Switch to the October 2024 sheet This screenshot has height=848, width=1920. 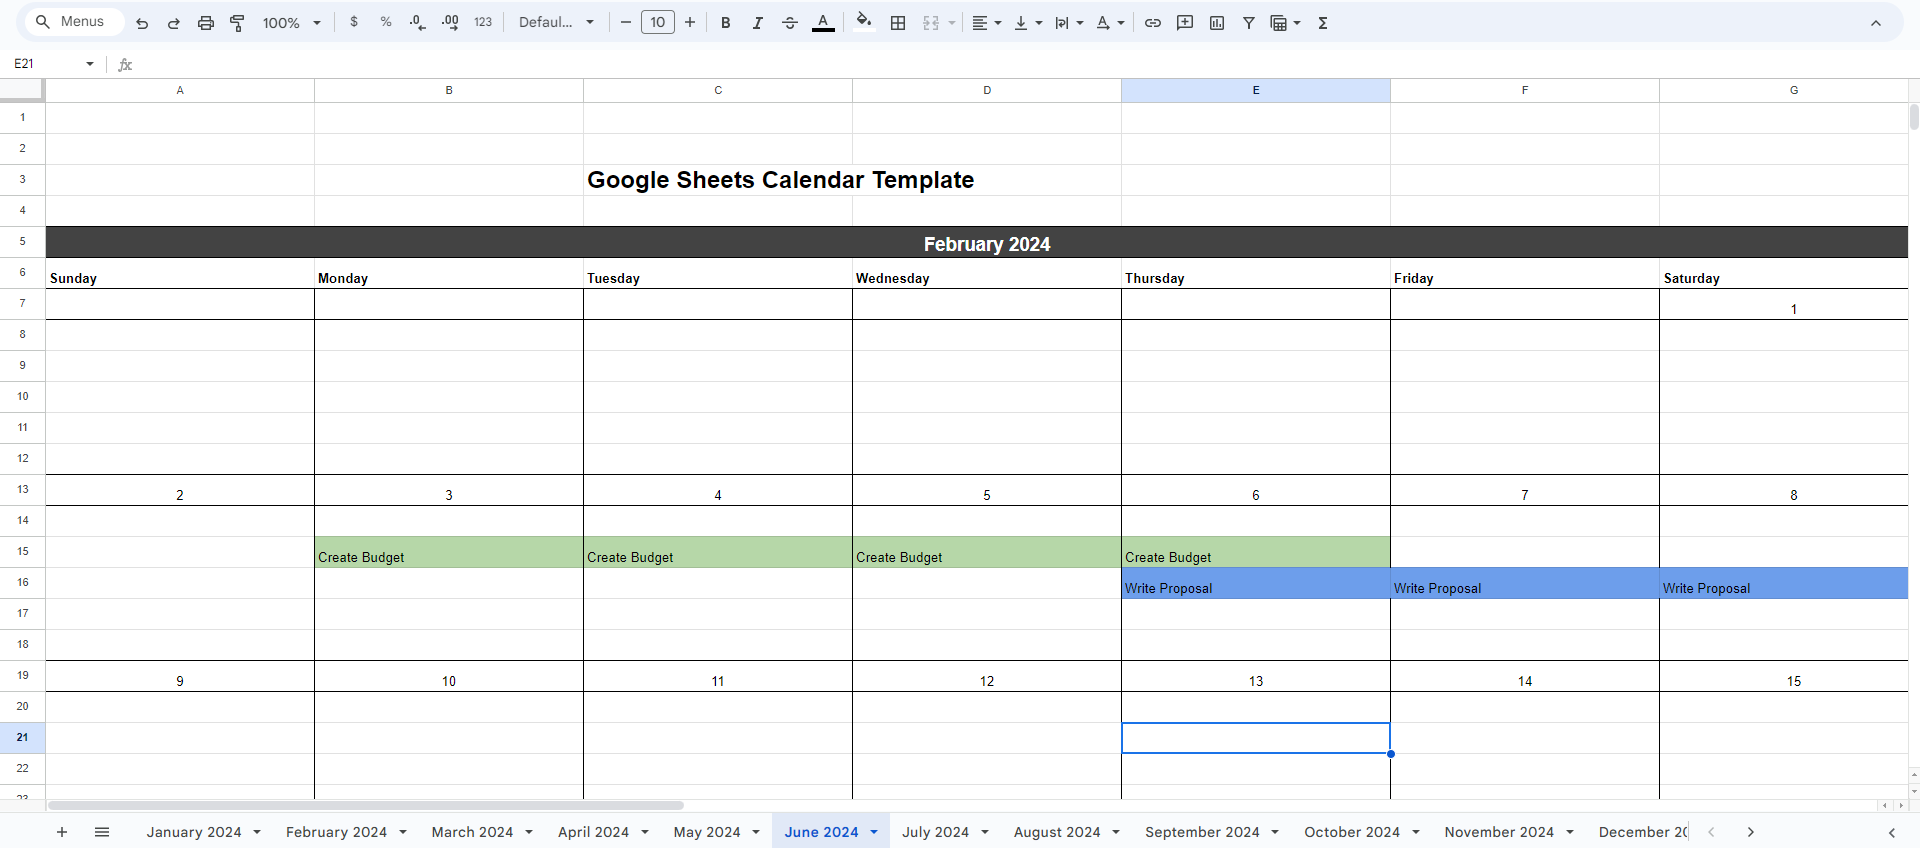tap(1352, 832)
